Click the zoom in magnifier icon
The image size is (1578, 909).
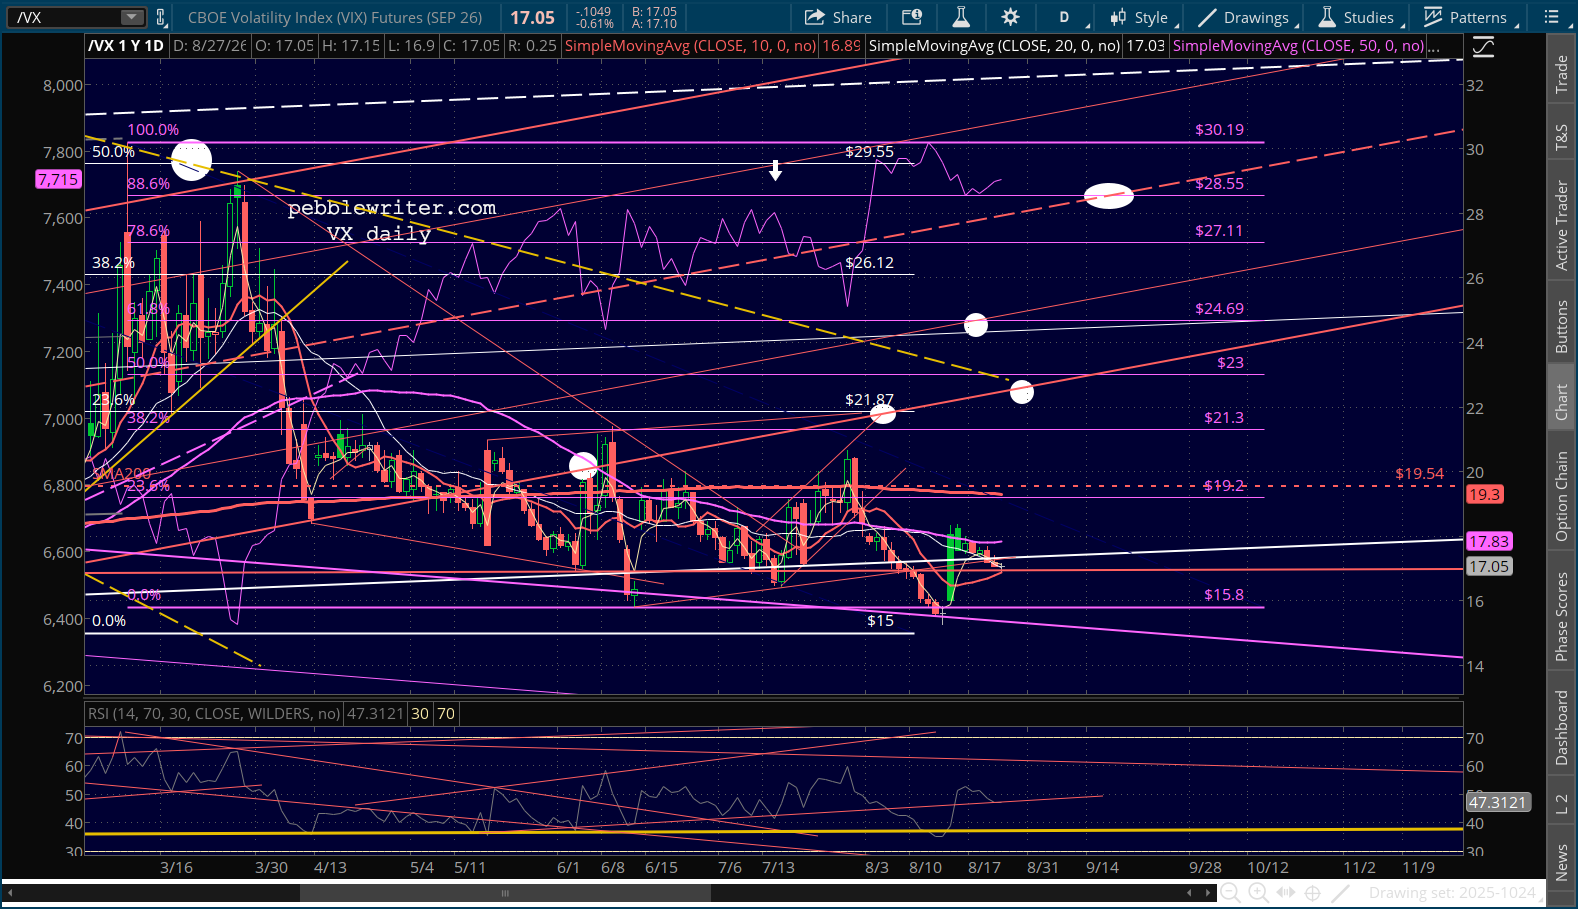1259,893
